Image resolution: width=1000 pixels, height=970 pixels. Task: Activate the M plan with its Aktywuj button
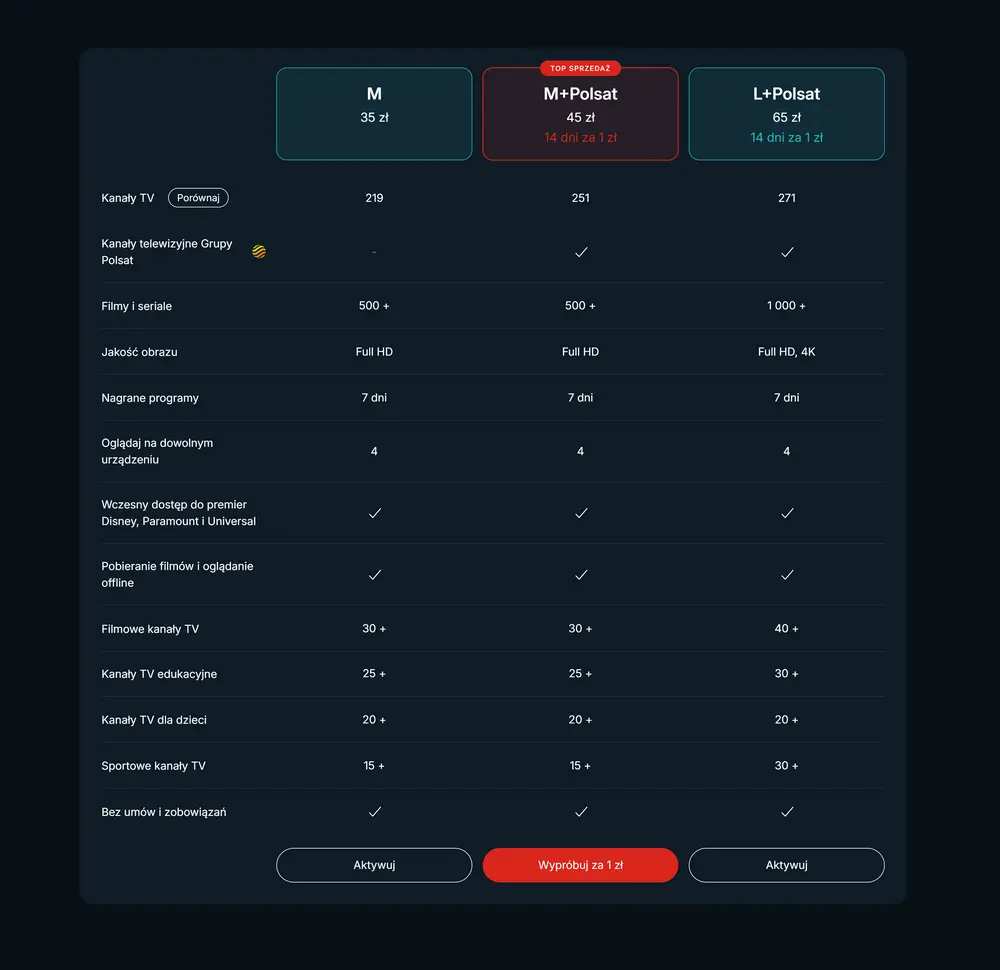tap(374, 865)
